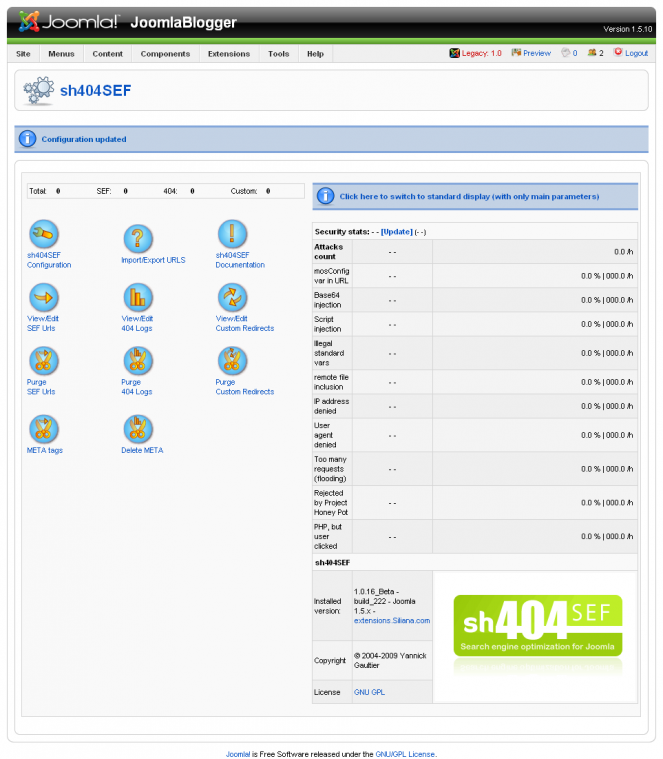The width and height of the screenshot is (663, 759).
Task: Open the Help menu
Action: (315, 54)
